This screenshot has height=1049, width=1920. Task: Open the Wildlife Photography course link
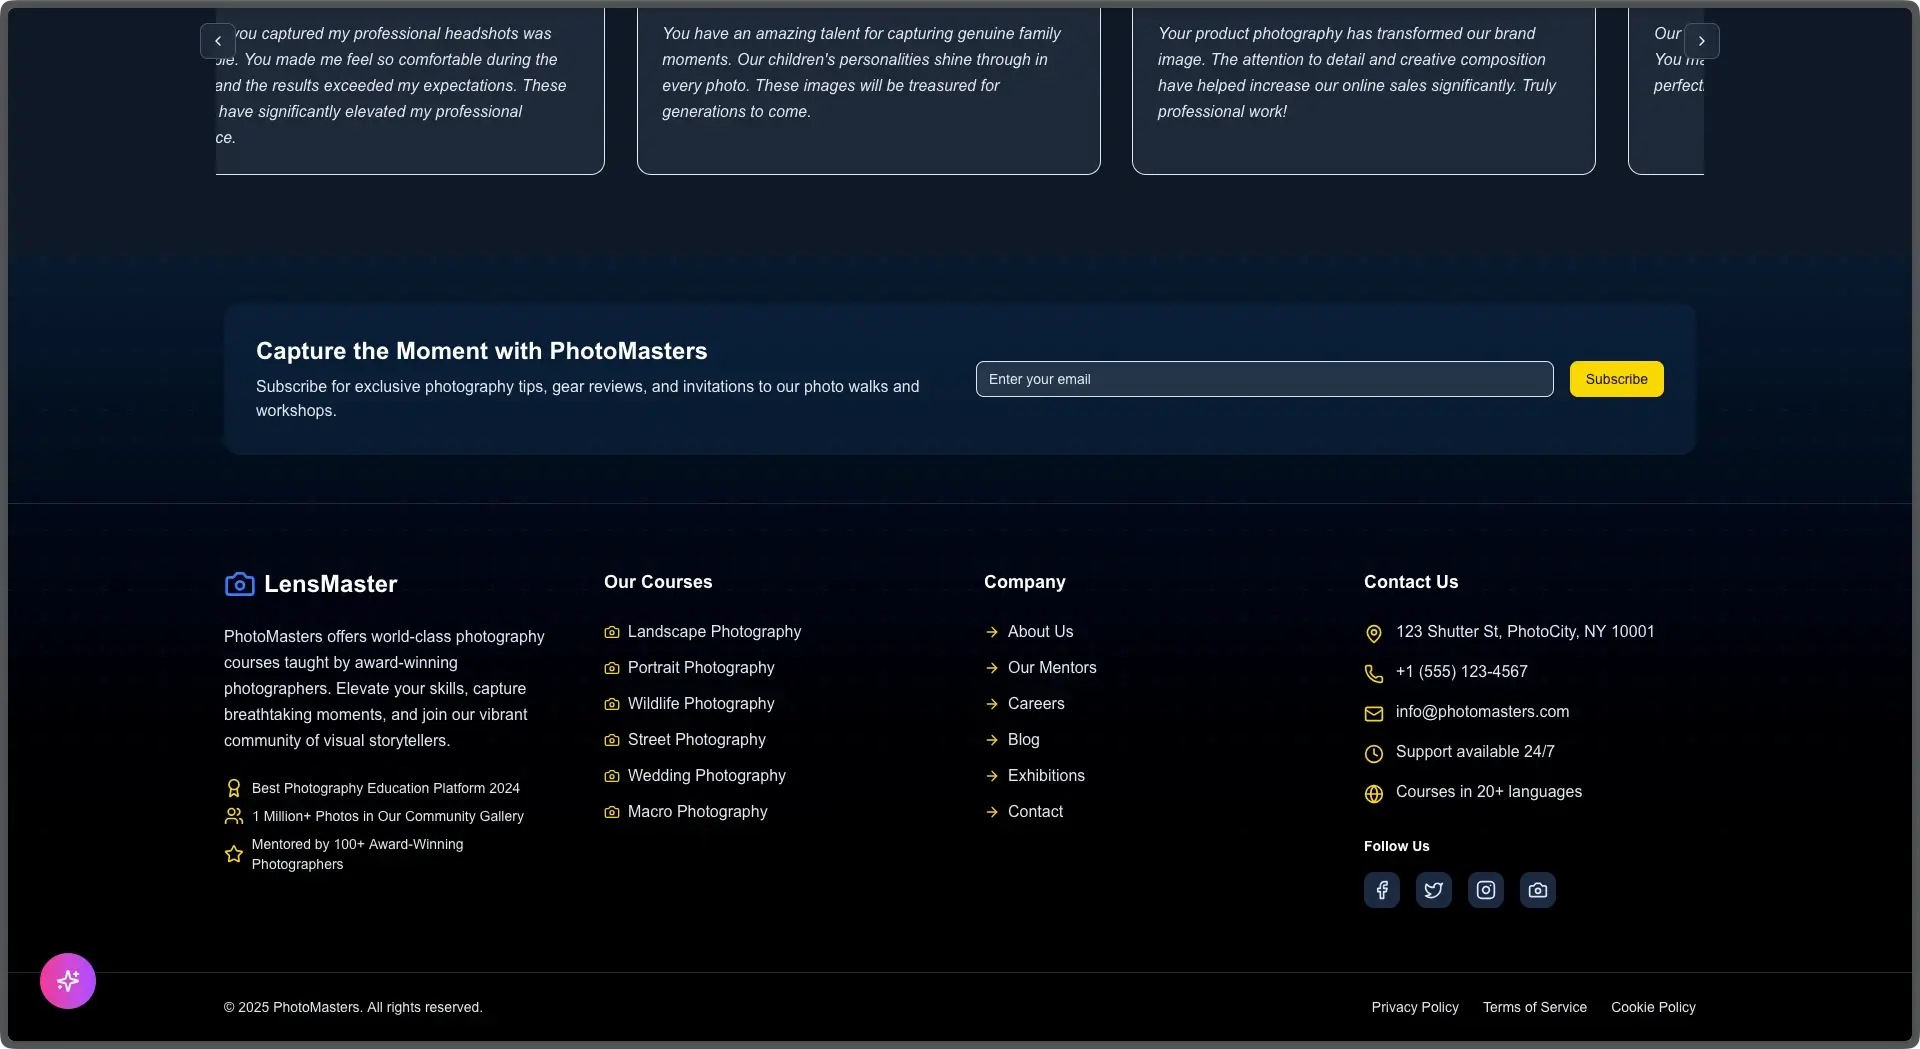(701, 704)
